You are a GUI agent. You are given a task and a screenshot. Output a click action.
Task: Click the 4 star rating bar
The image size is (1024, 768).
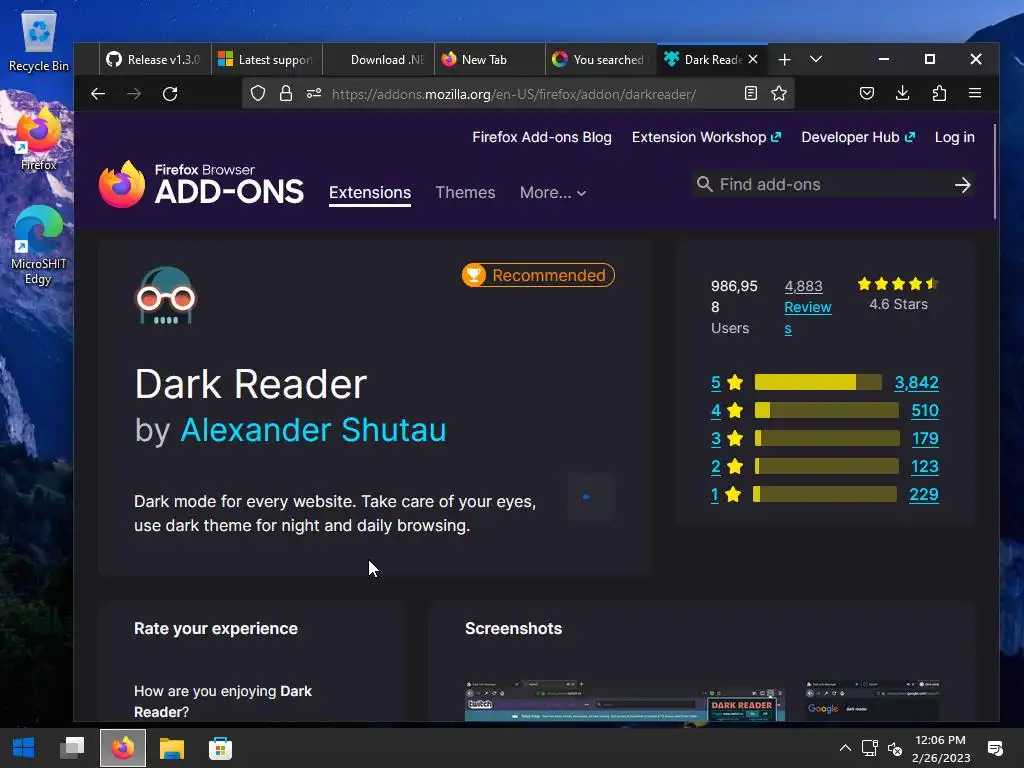point(826,410)
